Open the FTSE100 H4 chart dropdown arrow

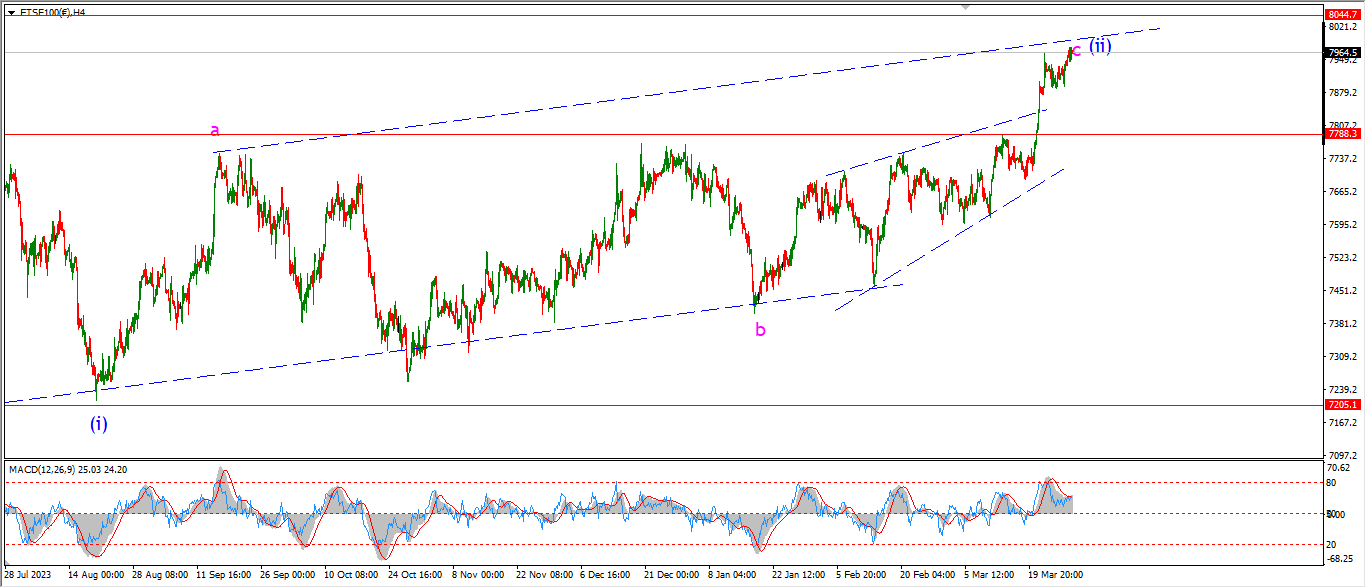[x=11, y=12]
